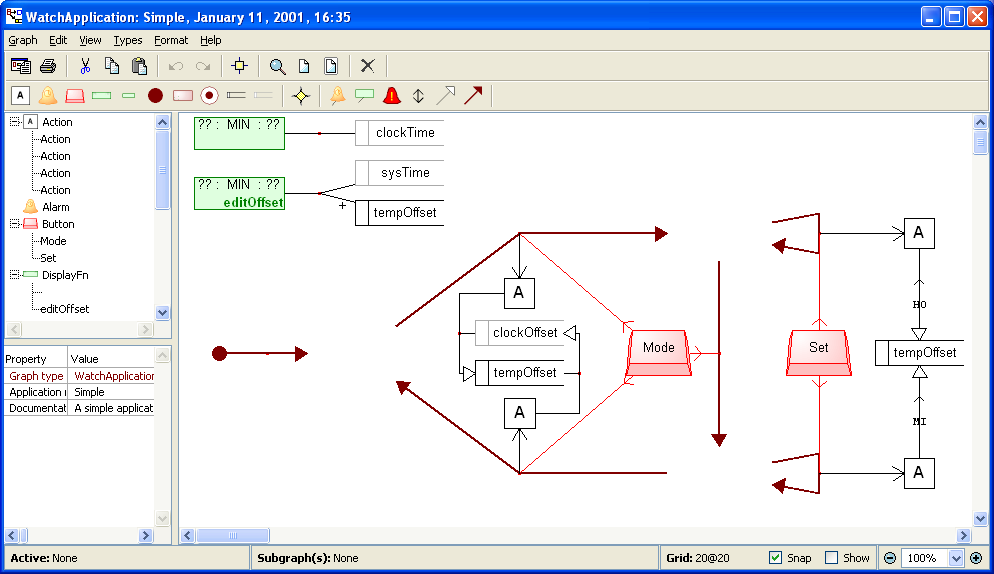This screenshot has height=574, width=994.
Task: Click the Print icon in toolbar
Action: pyautogui.click(x=47, y=66)
